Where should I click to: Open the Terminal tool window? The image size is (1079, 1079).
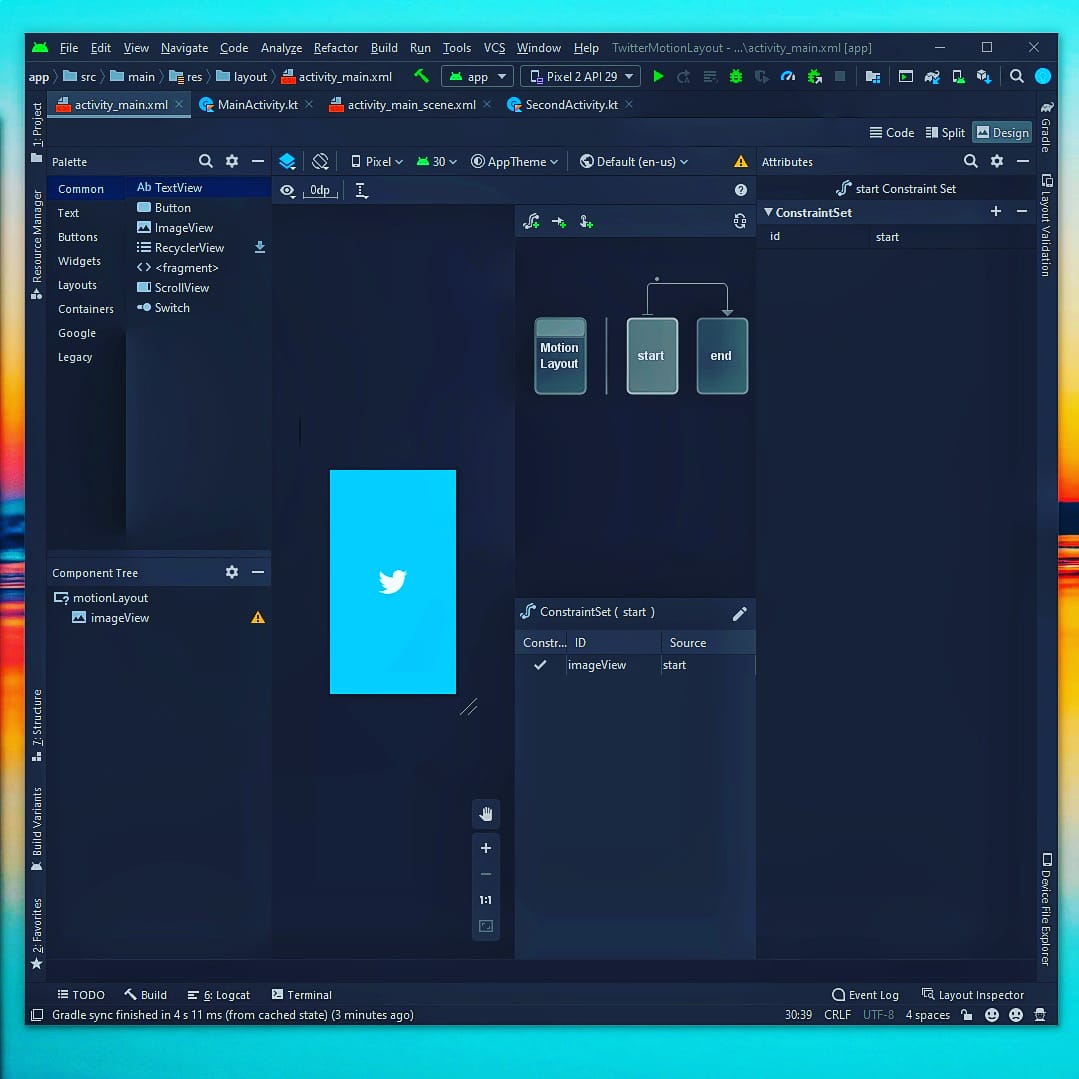point(301,994)
